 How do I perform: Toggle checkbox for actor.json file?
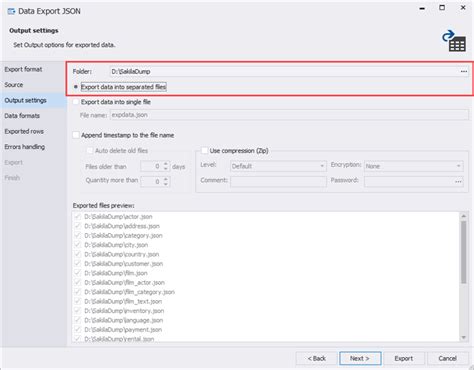click(x=78, y=217)
